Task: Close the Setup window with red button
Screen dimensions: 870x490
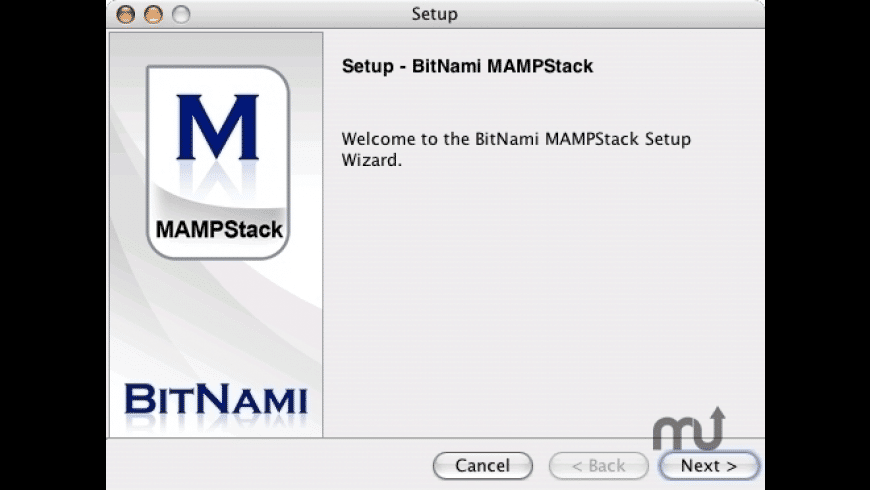Action: (x=126, y=14)
